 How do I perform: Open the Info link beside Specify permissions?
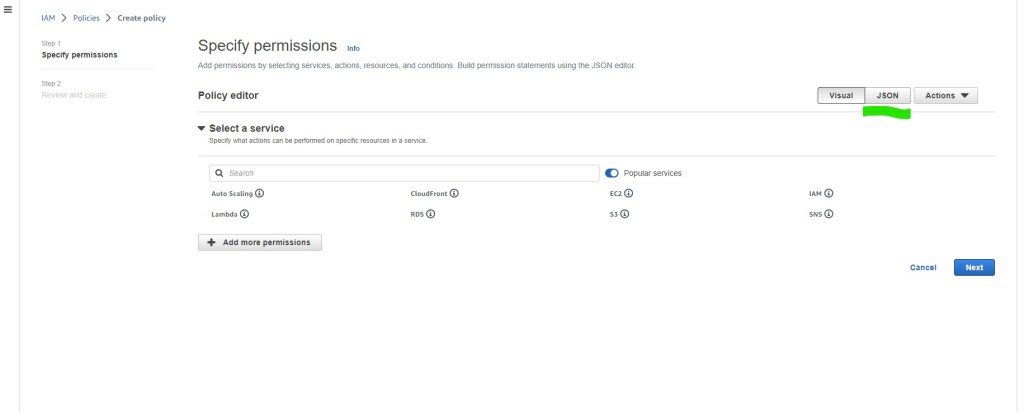353,48
